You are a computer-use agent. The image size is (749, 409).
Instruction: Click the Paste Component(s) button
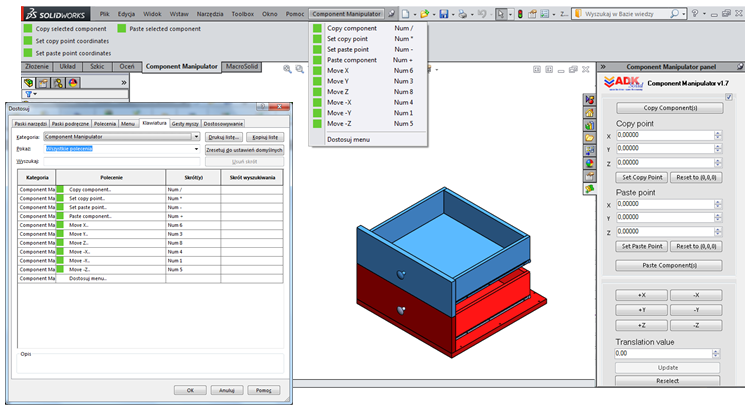[669, 265]
